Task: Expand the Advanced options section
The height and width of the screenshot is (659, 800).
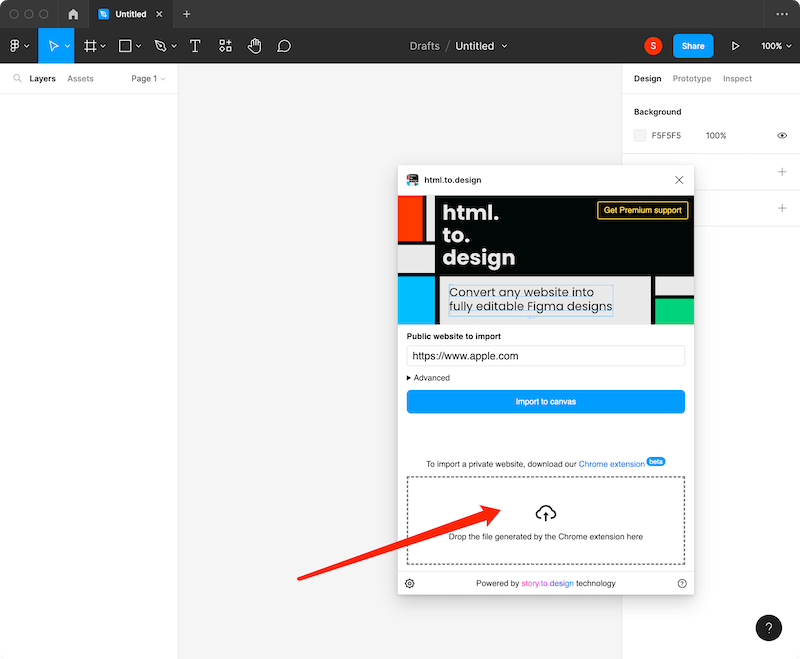Action: coord(429,378)
